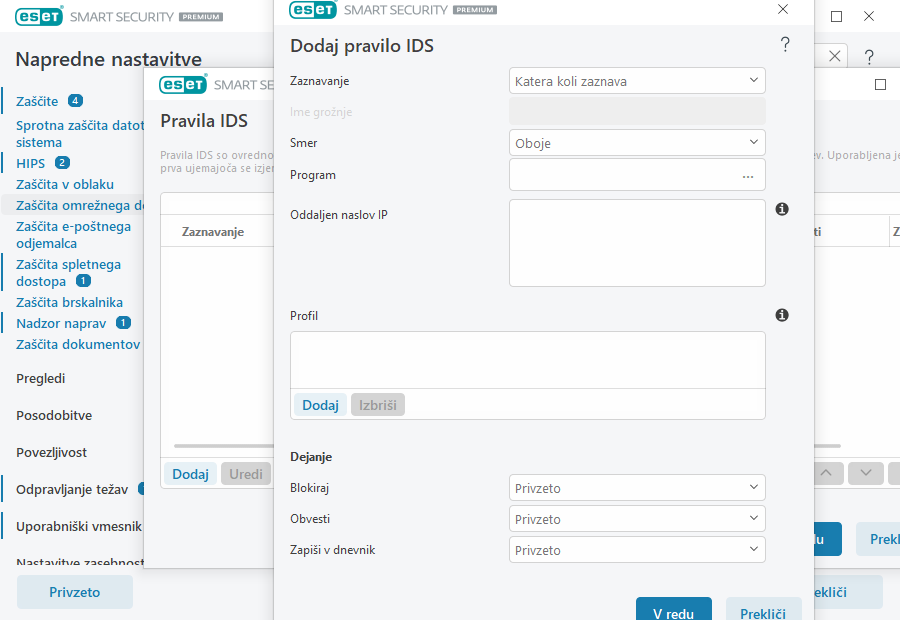
Task: Go to Nadzor naprav section
Action: [62, 323]
